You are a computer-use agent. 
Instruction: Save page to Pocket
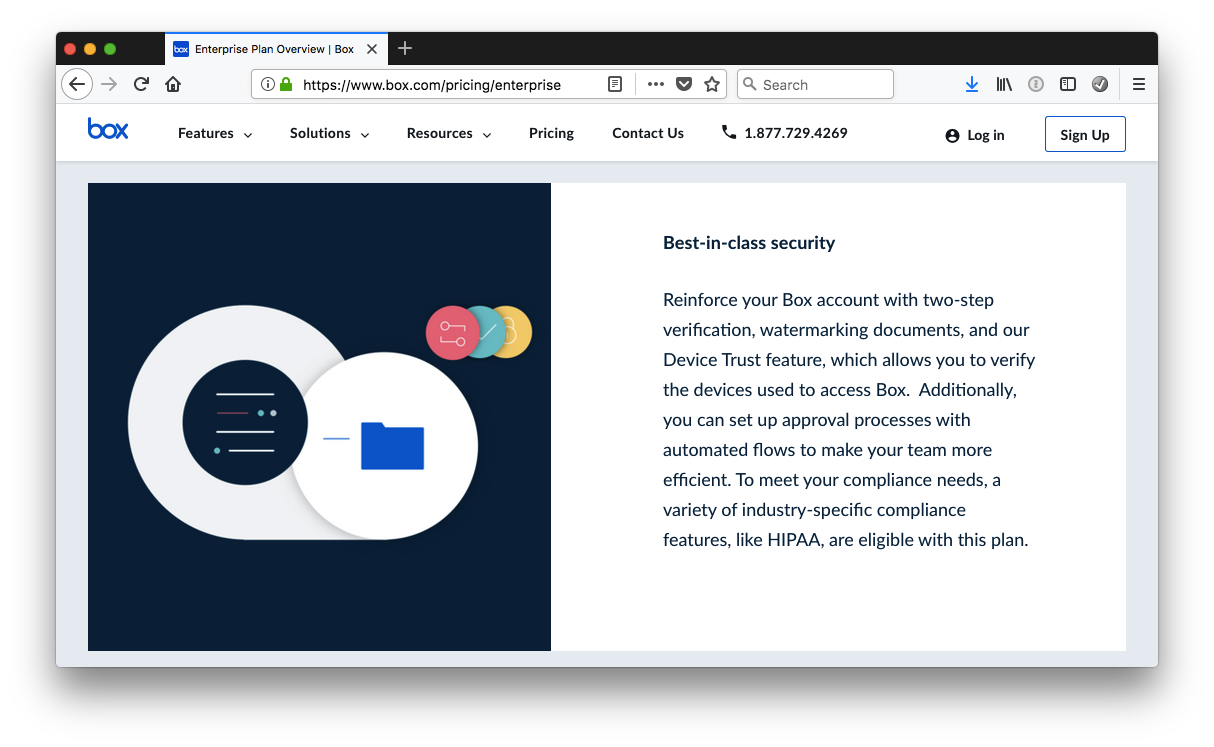point(684,85)
